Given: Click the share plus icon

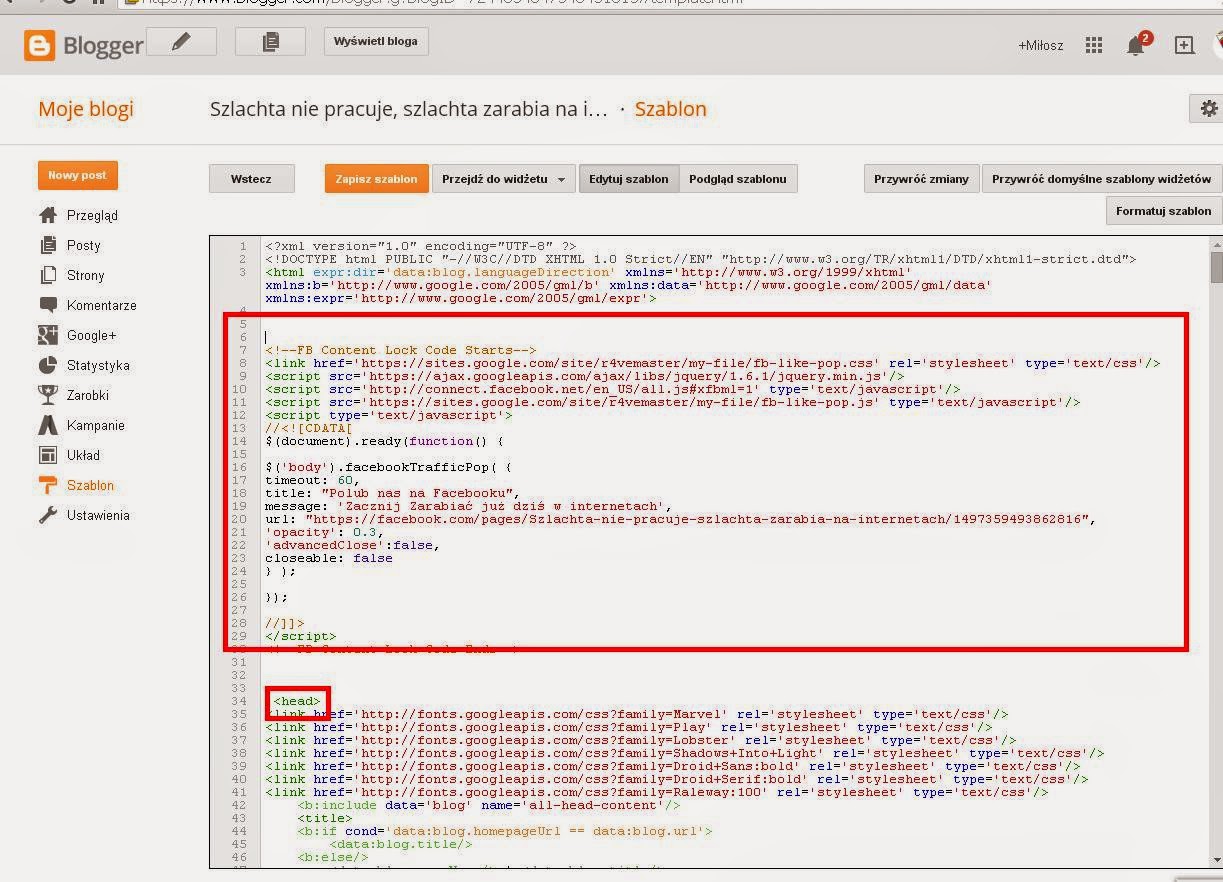Looking at the screenshot, I should [x=1184, y=45].
